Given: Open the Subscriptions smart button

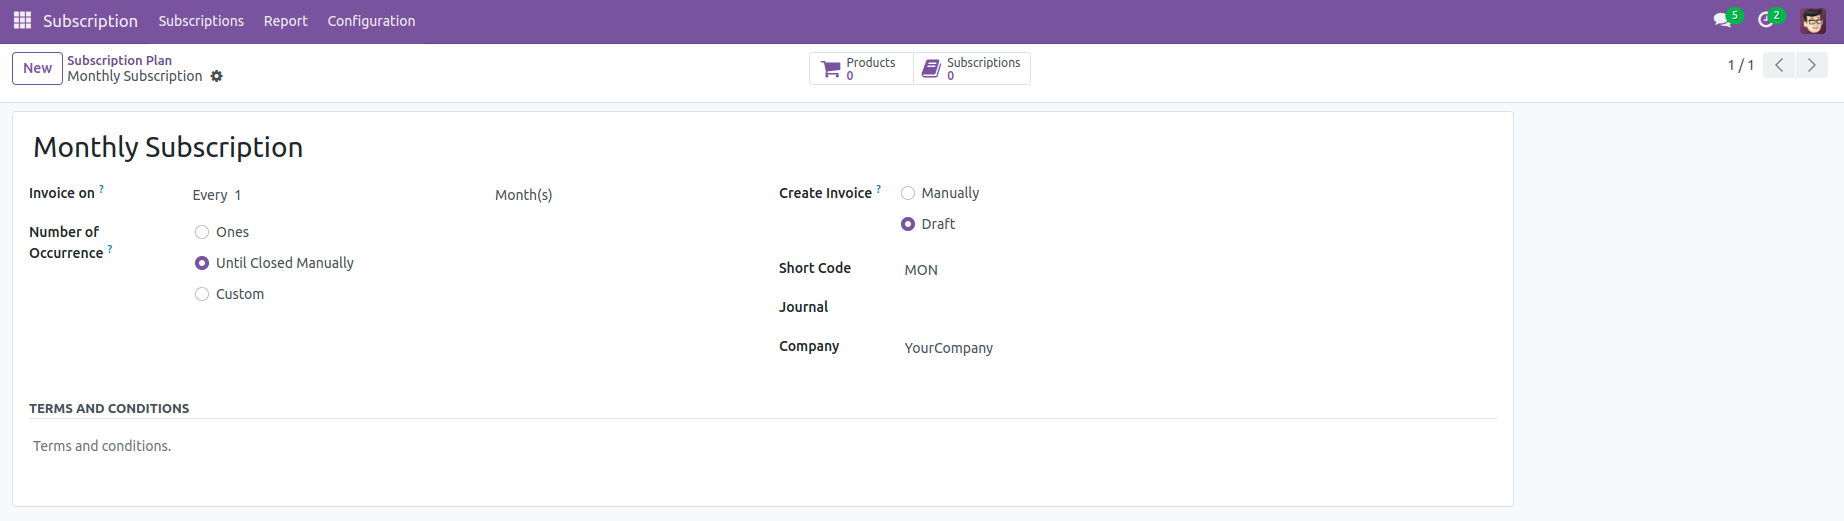Looking at the screenshot, I should [x=972, y=68].
